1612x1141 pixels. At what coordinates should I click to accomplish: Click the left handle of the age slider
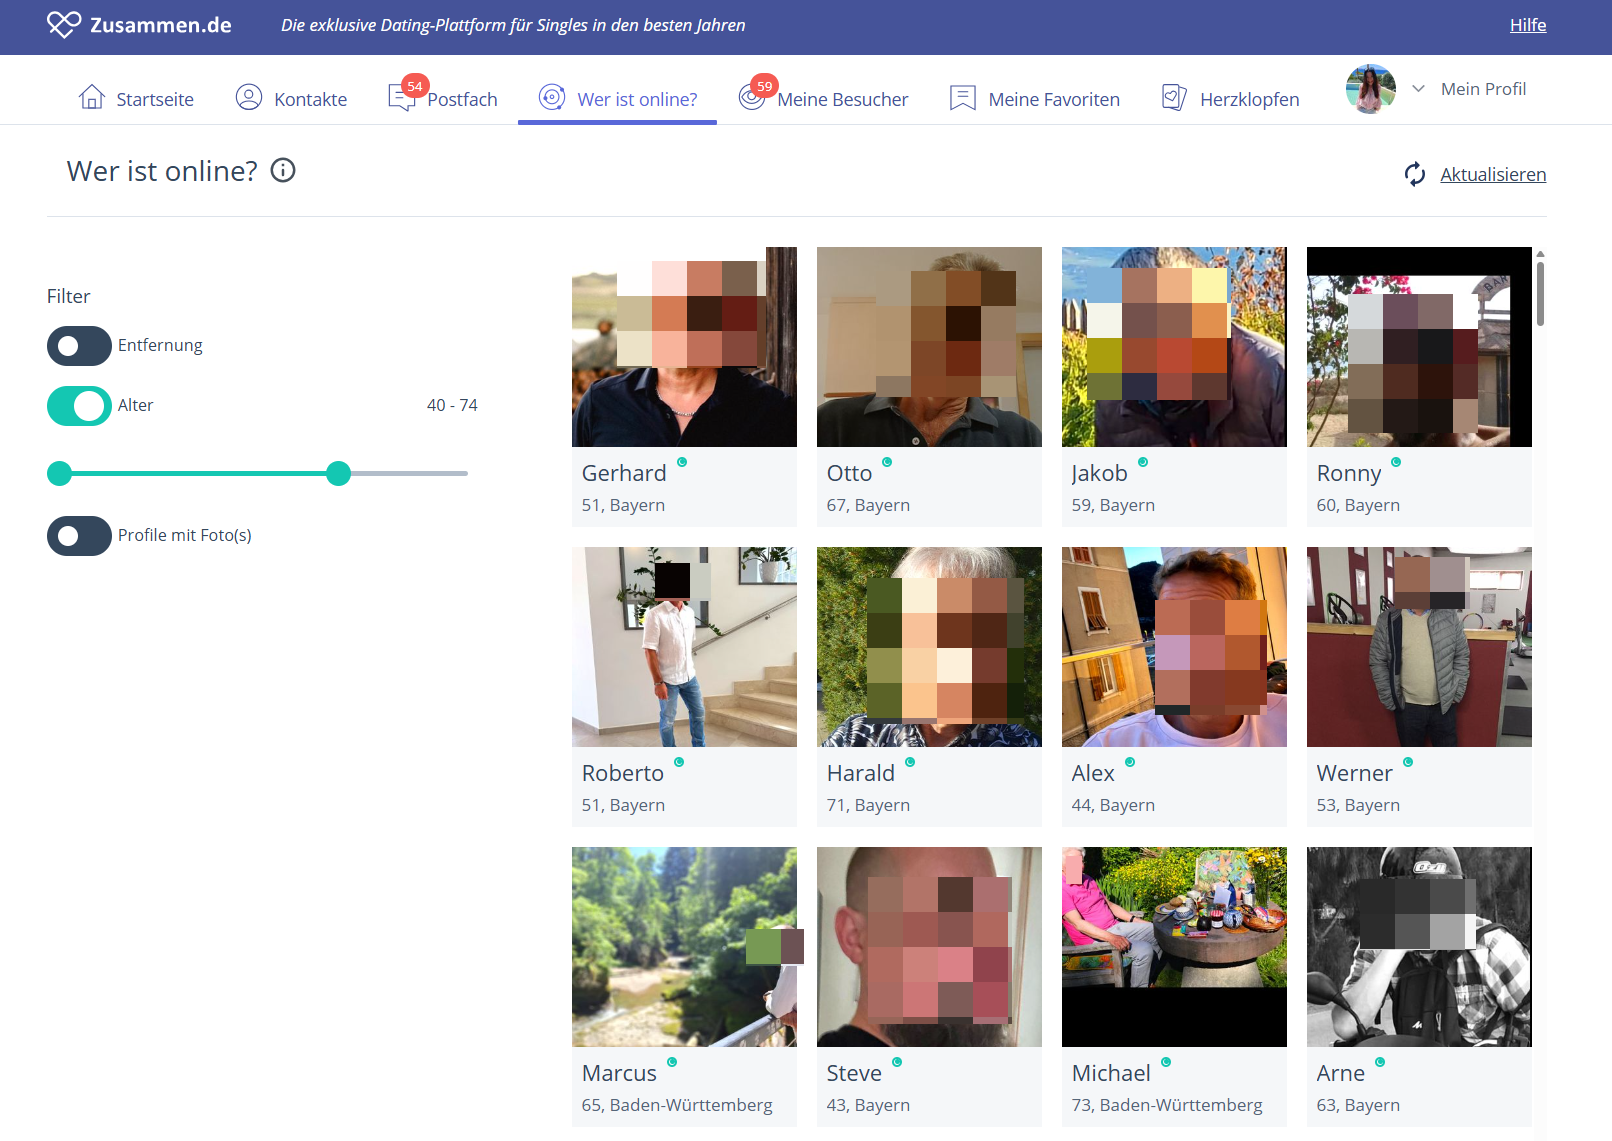(x=60, y=473)
